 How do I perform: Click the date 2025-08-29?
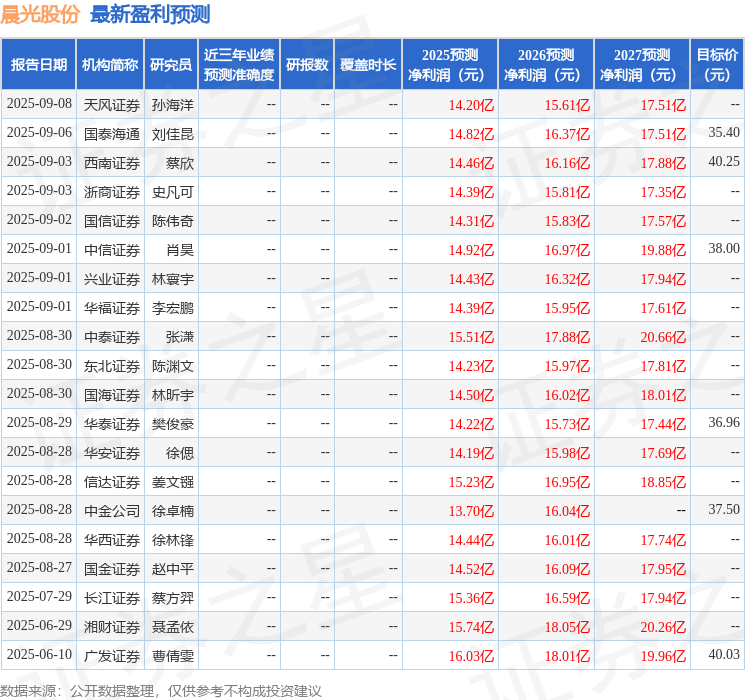39,422
